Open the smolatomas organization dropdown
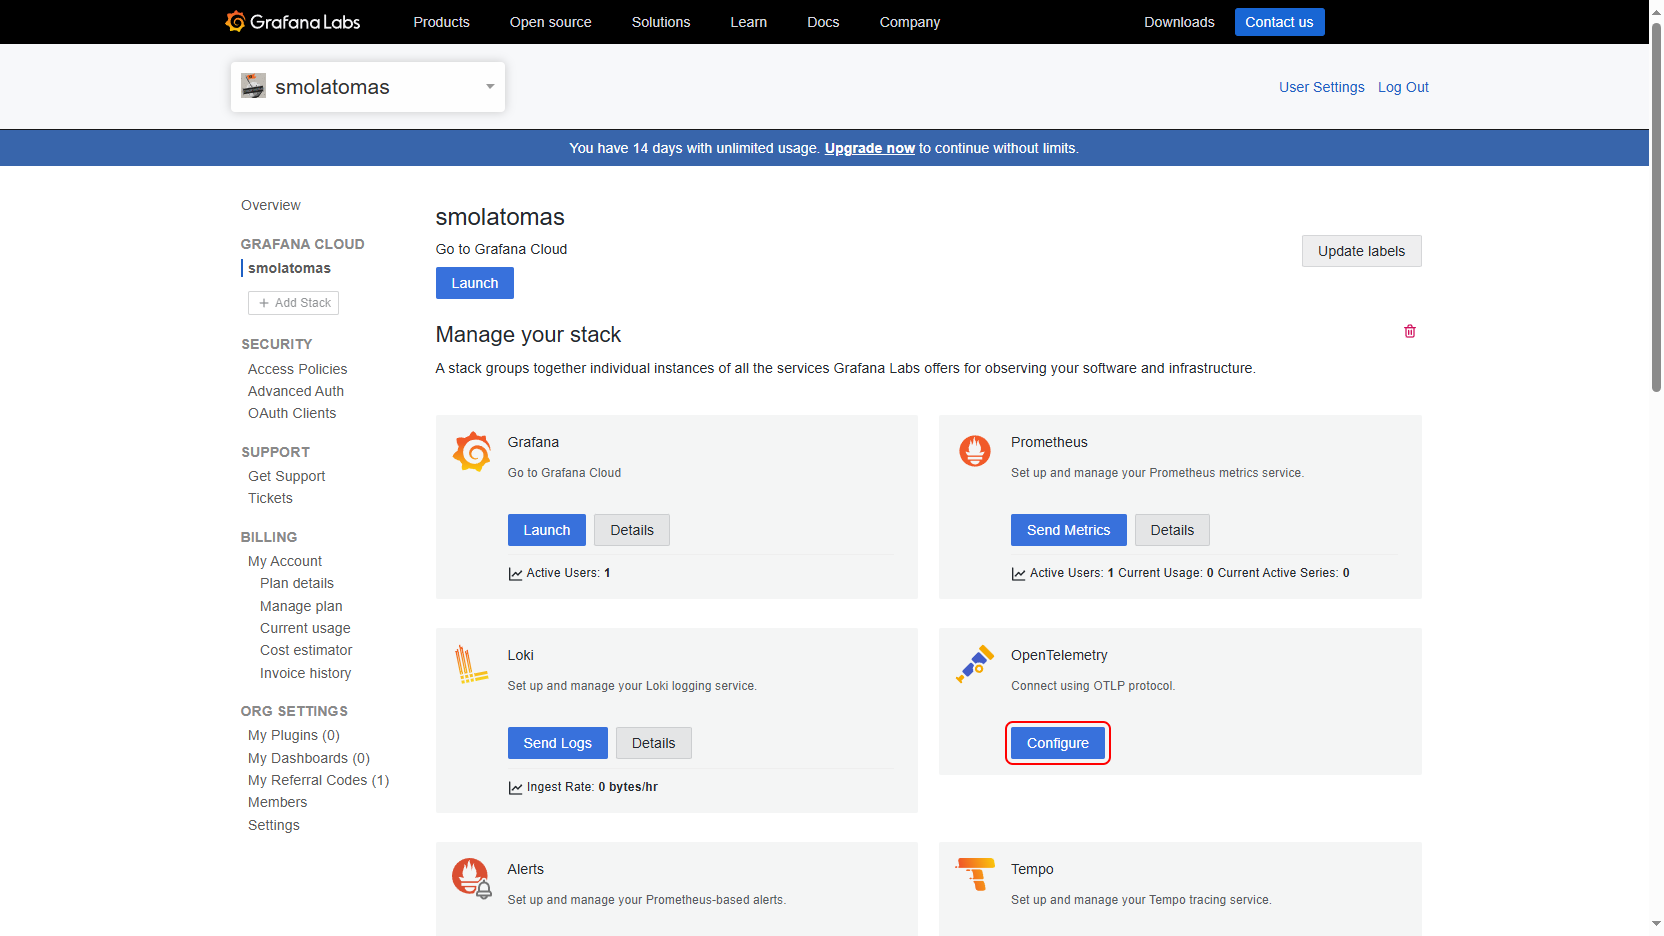Image resolution: width=1664 pixels, height=936 pixels. 368,87
